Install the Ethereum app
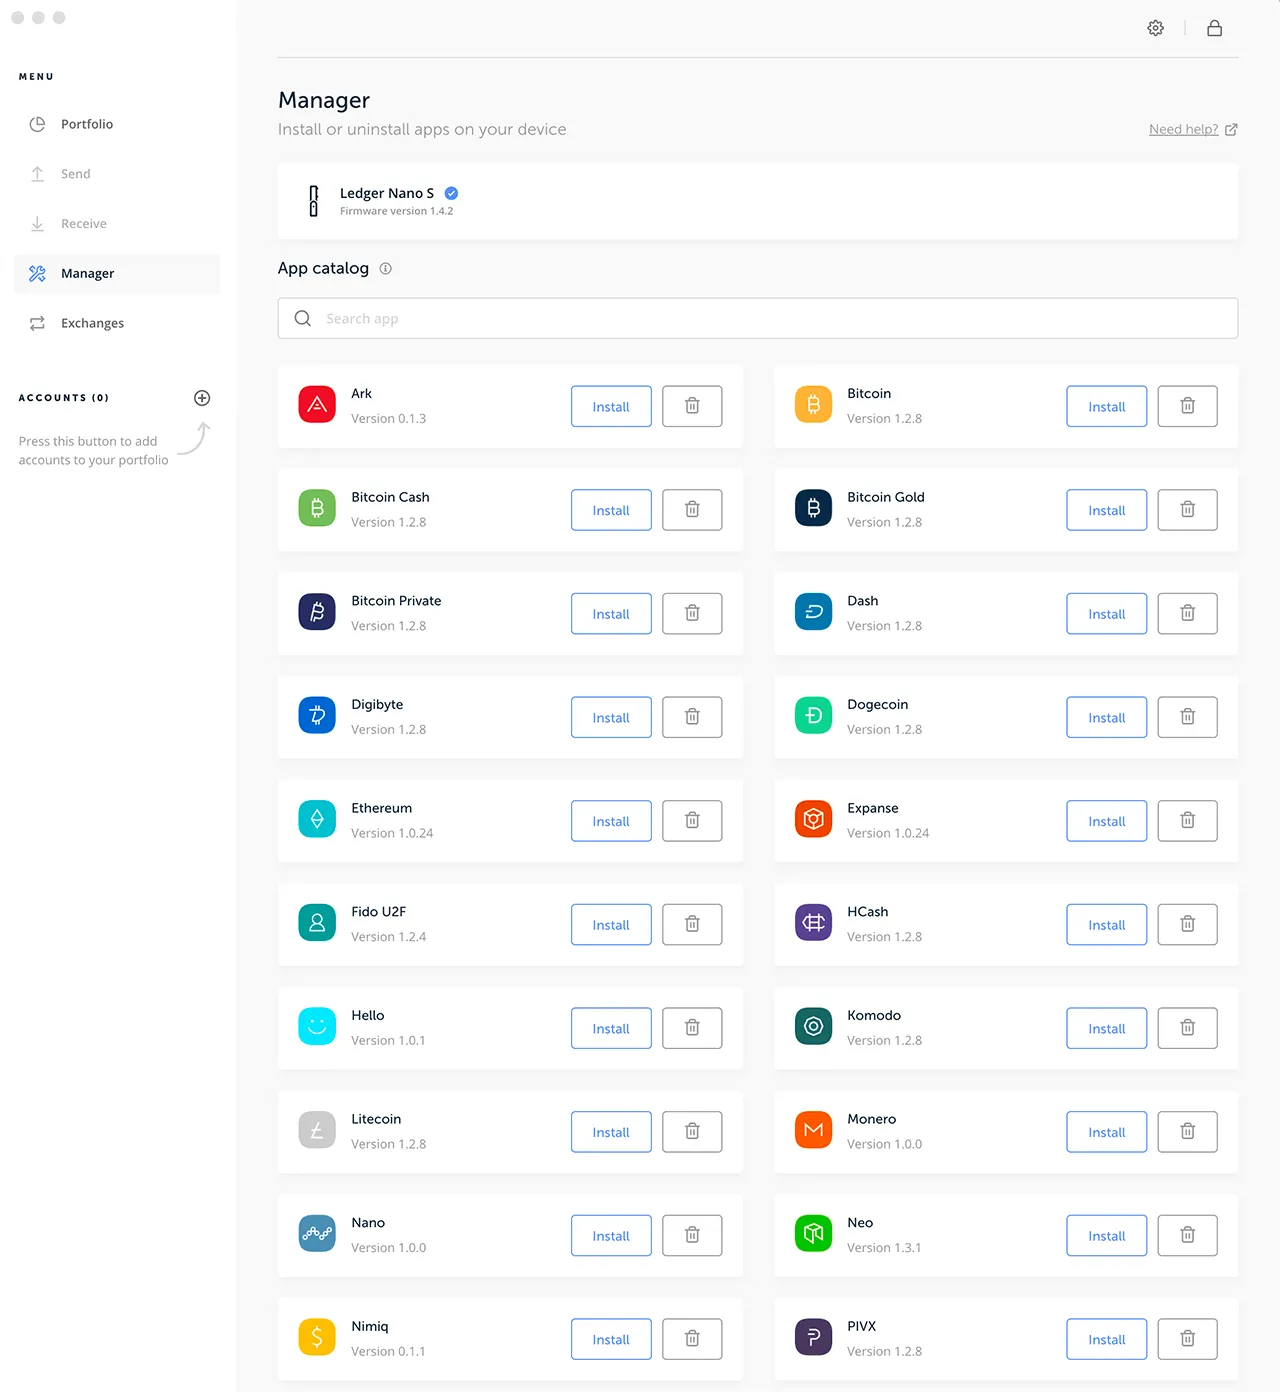1280x1392 pixels. 611,821
